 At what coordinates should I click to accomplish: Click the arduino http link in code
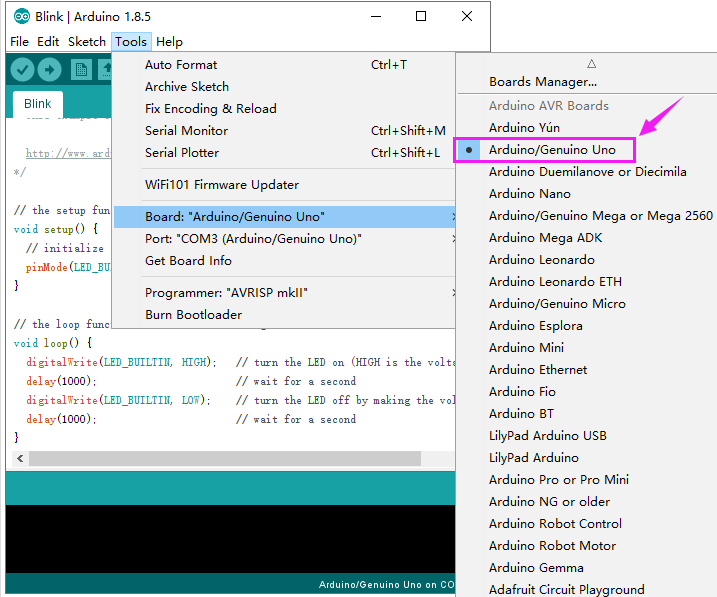(68, 153)
